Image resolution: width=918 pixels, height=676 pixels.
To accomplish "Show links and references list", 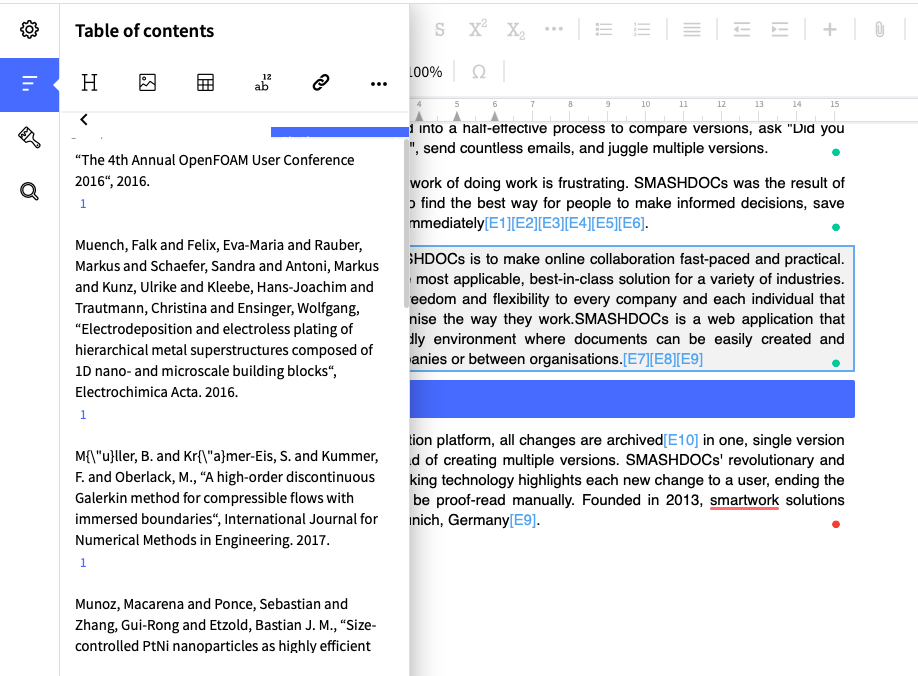I will [321, 83].
